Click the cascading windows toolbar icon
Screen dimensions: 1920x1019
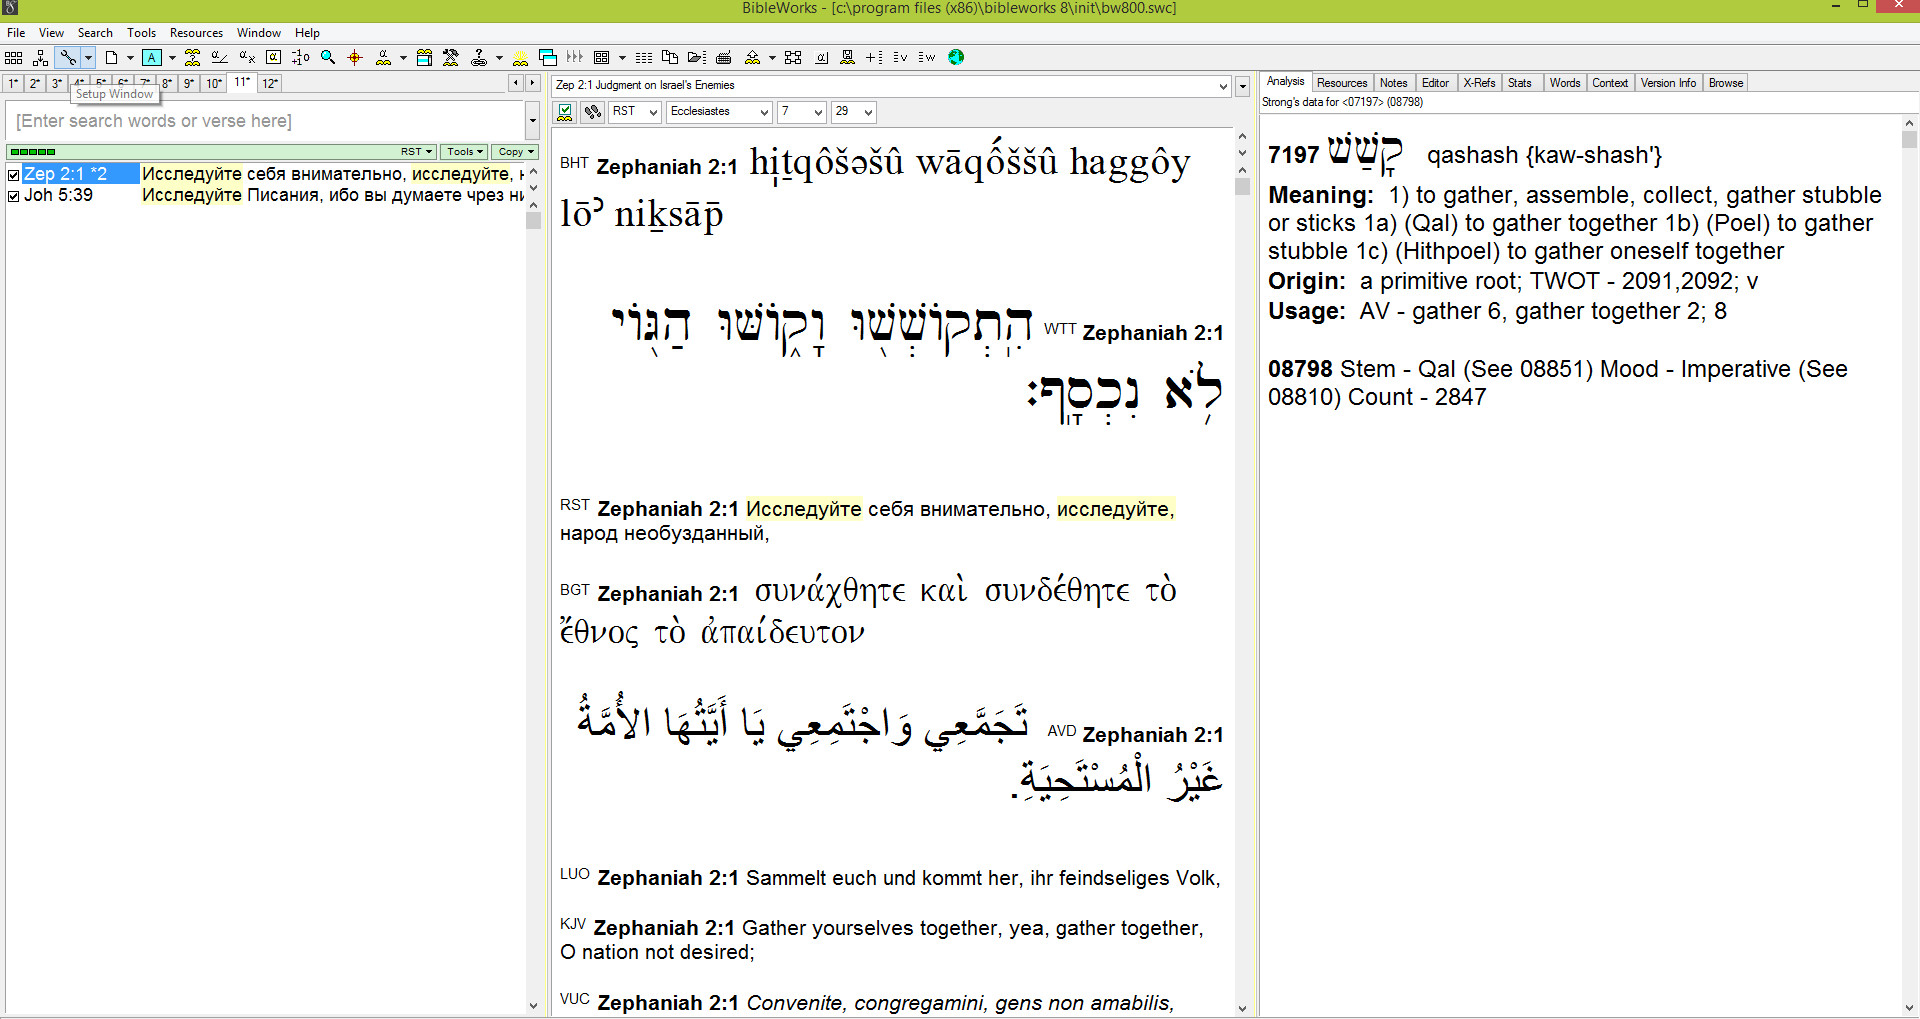547,57
